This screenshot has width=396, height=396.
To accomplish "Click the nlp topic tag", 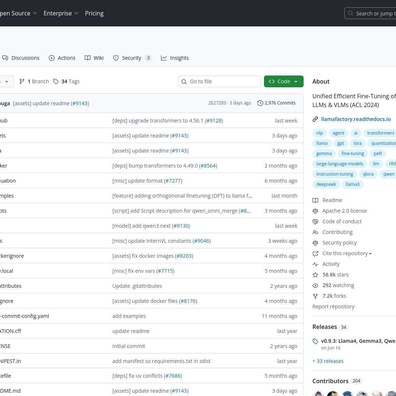I will (x=319, y=133).
